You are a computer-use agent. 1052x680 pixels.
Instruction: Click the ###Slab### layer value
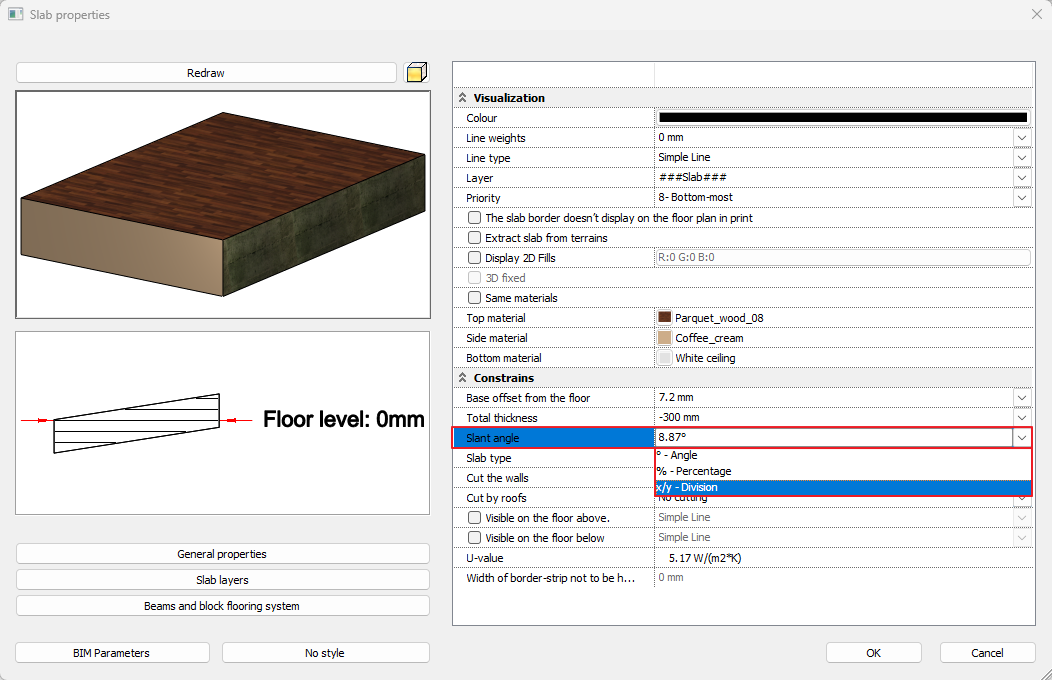coord(692,177)
